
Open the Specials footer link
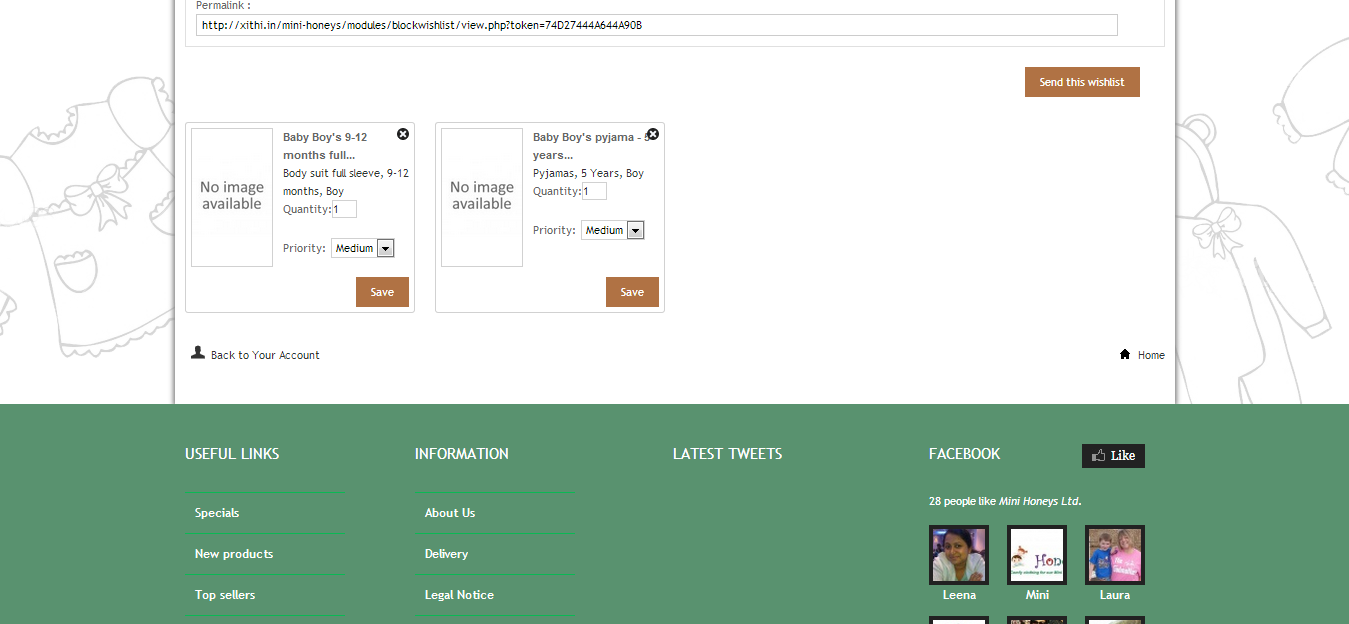(x=217, y=513)
